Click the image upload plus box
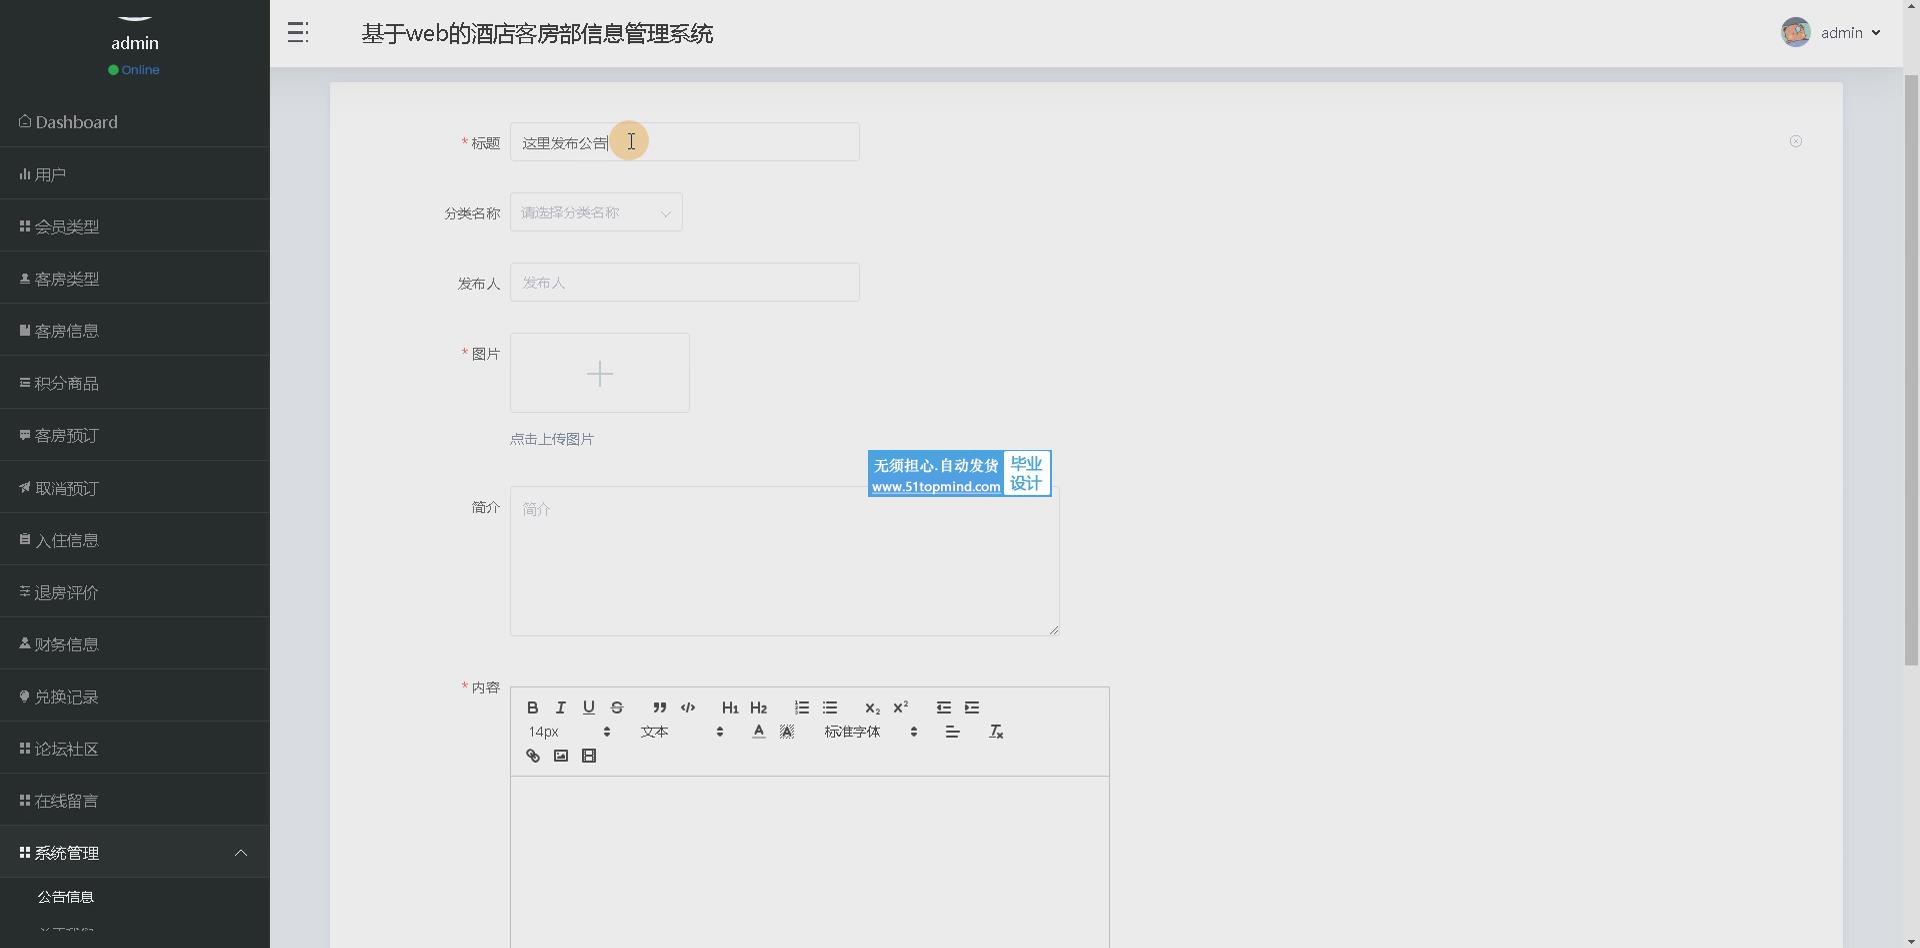This screenshot has height=948, width=1920. 600,373
